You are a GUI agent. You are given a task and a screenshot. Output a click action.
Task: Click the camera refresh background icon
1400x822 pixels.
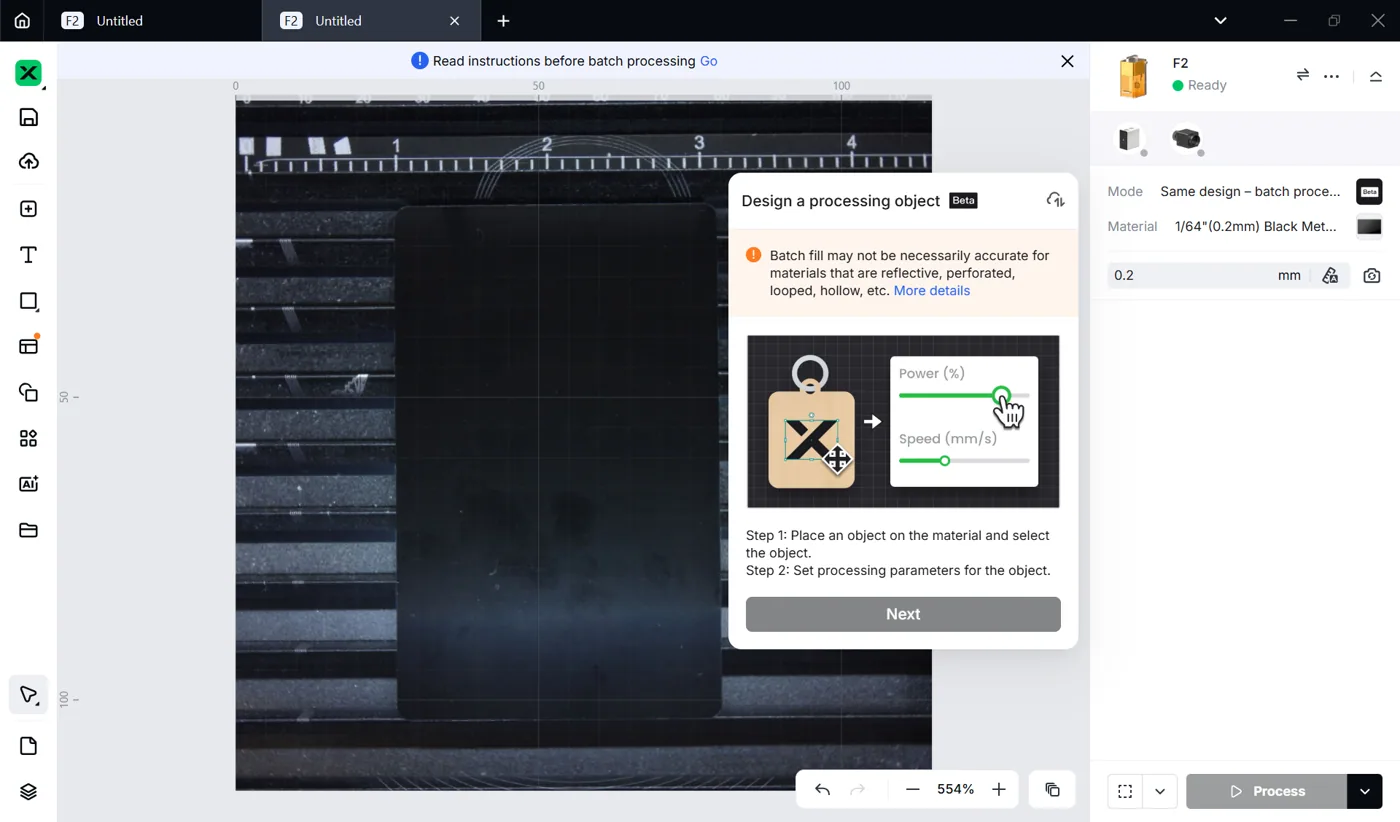point(1371,275)
